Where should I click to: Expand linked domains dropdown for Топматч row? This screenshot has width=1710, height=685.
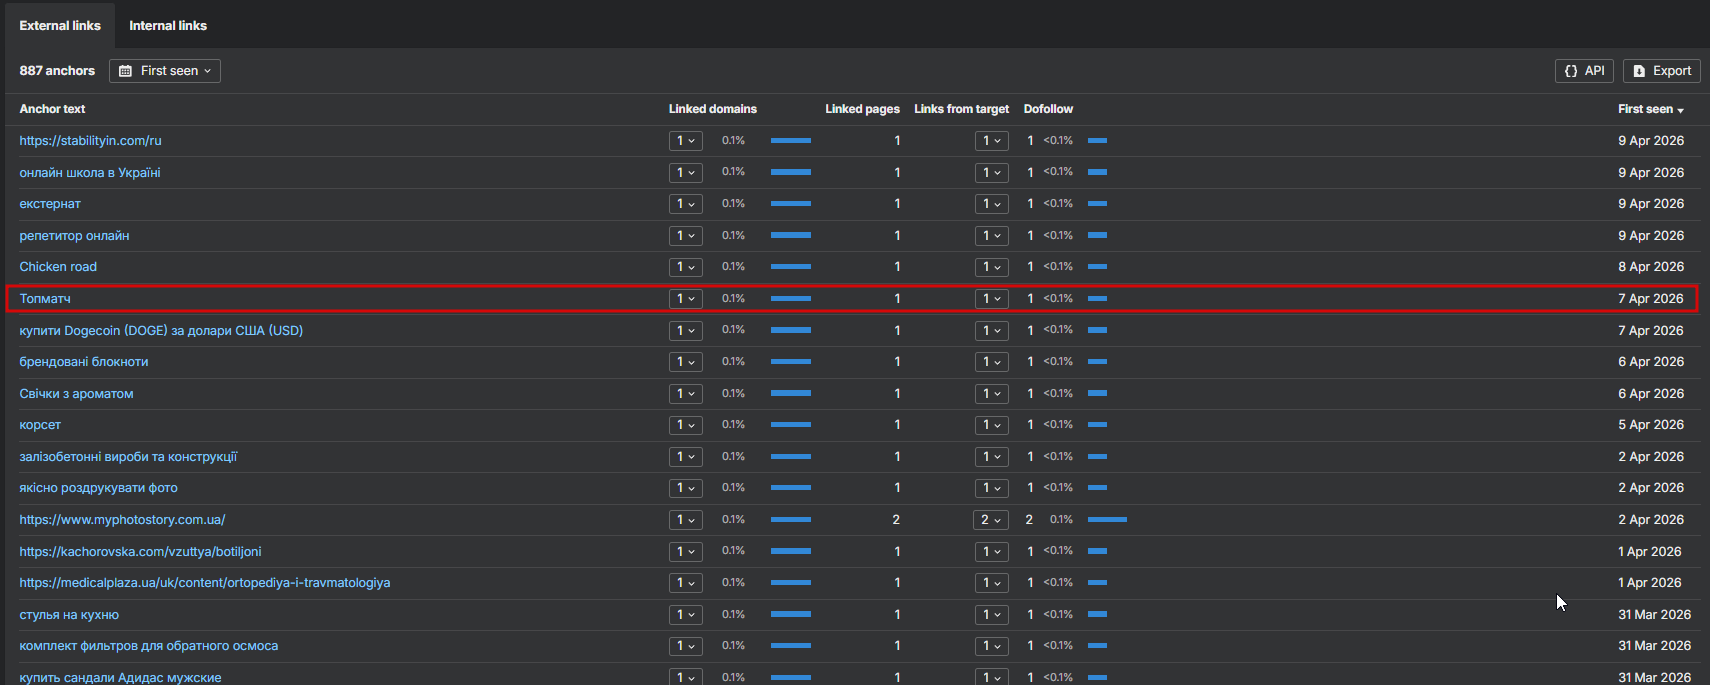(x=686, y=298)
